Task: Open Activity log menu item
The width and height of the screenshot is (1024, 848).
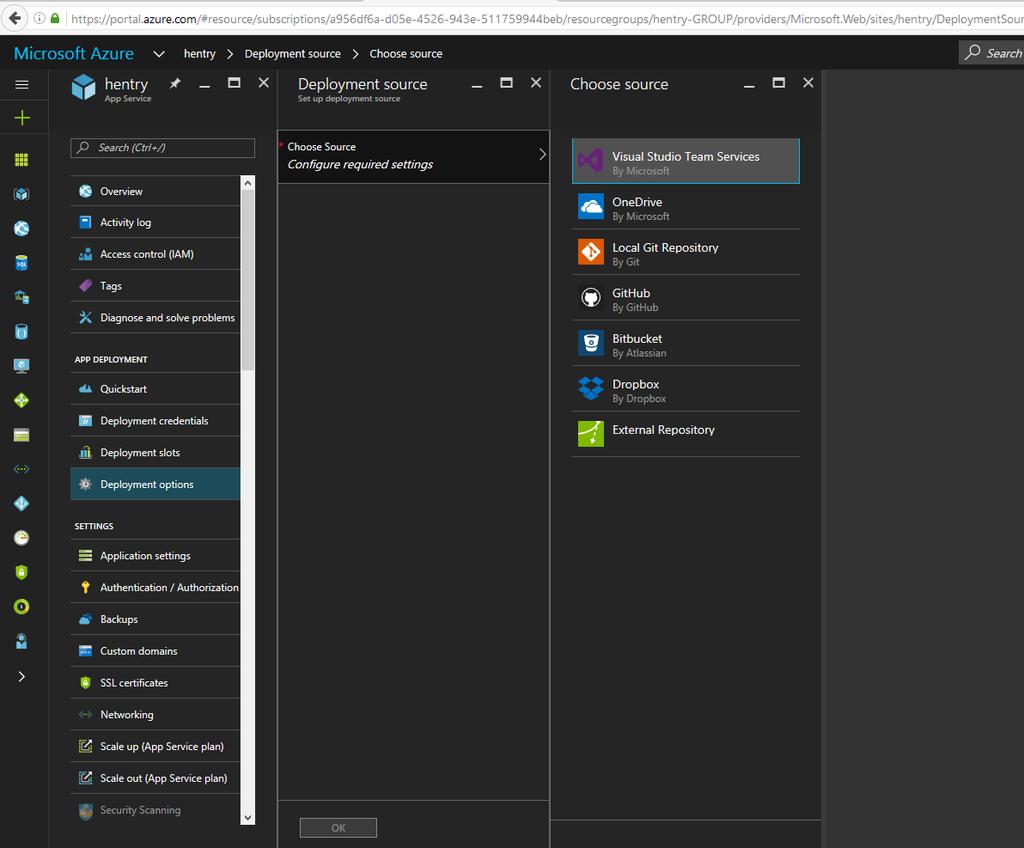Action: tap(155, 222)
